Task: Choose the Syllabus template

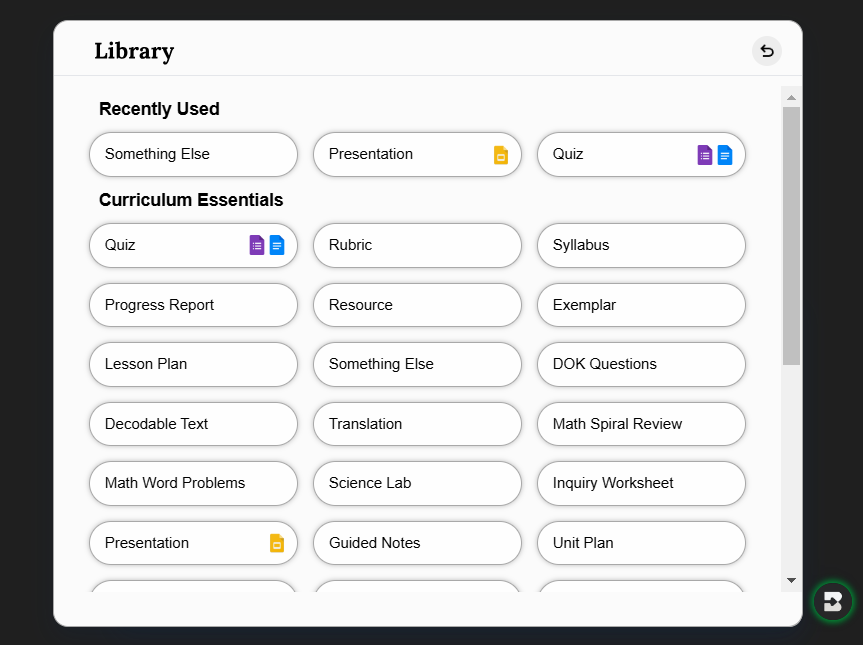Action: click(641, 245)
